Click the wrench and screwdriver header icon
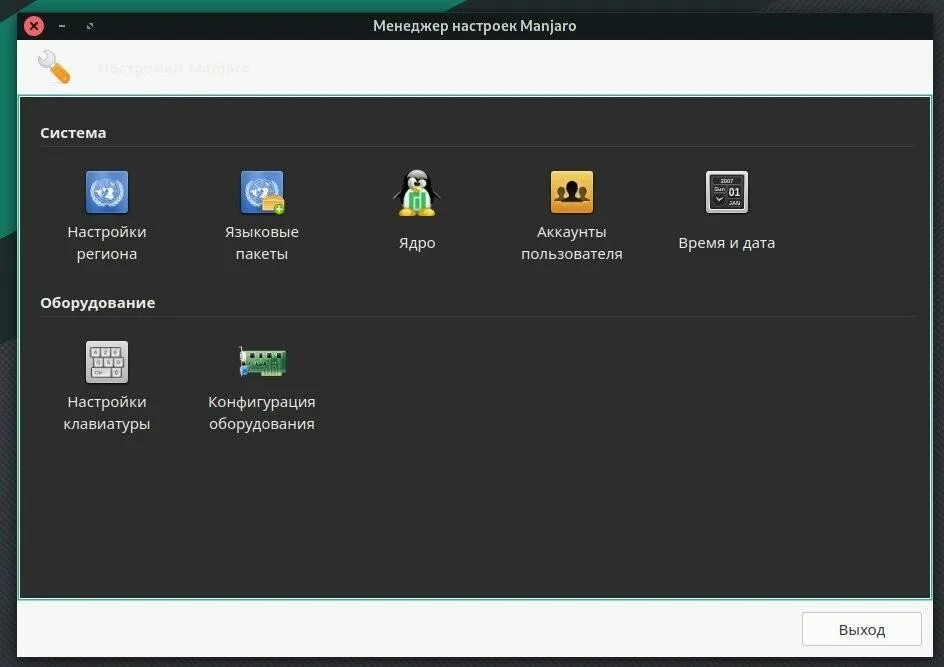Screen dimensions: 944x667 pyautogui.click(x=54, y=66)
